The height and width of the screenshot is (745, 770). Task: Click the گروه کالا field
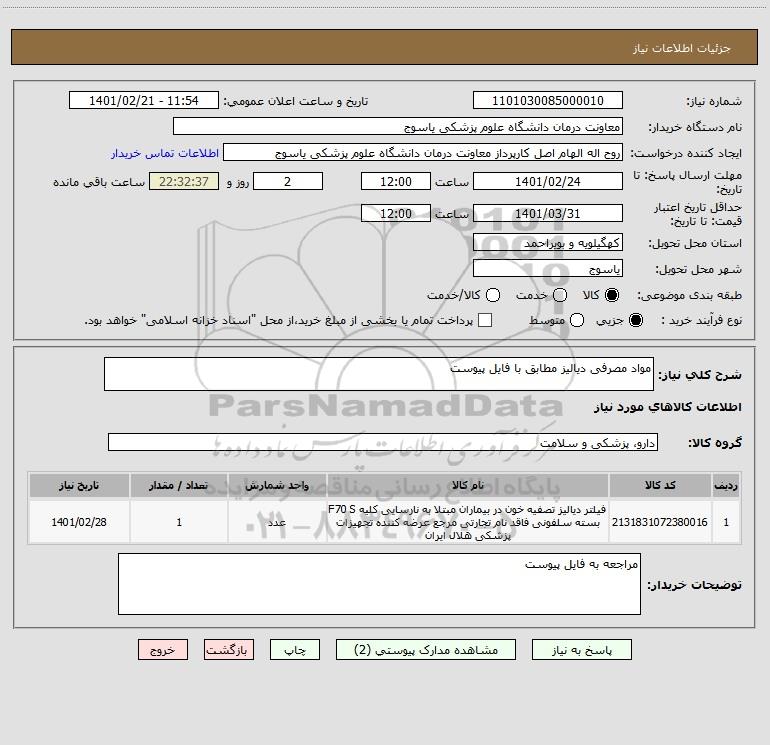tap(383, 442)
